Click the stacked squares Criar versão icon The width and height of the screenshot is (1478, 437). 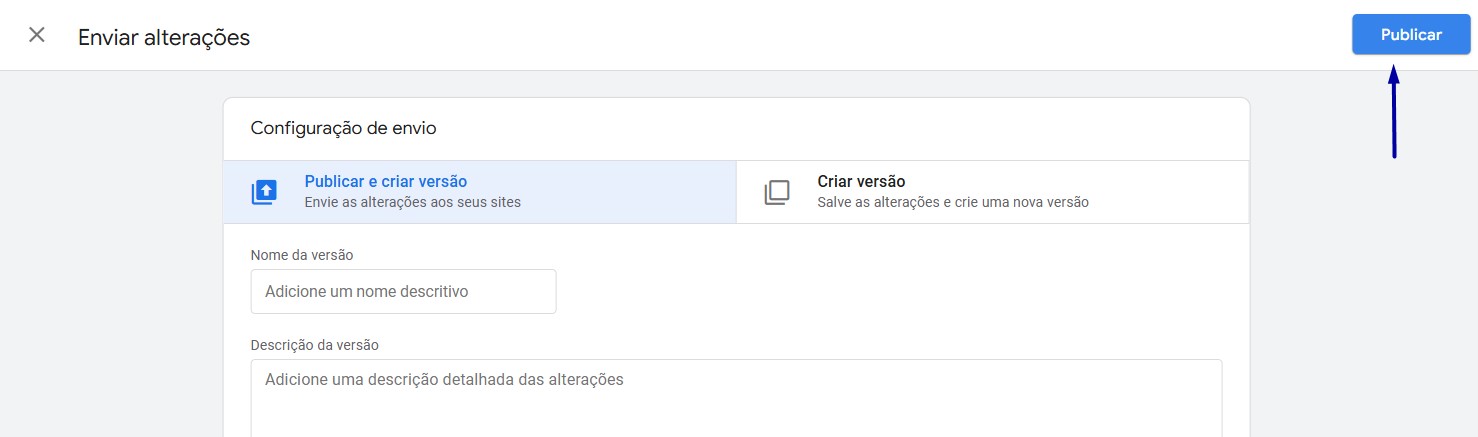(x=777, y=192)
